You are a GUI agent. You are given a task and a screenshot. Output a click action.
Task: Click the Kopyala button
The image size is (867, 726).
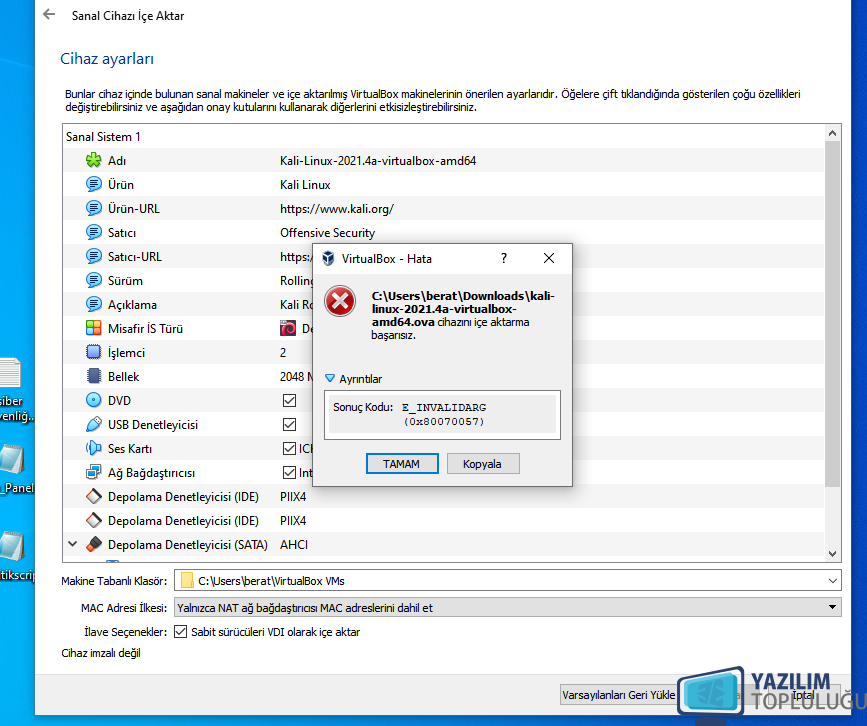(483, 463)
